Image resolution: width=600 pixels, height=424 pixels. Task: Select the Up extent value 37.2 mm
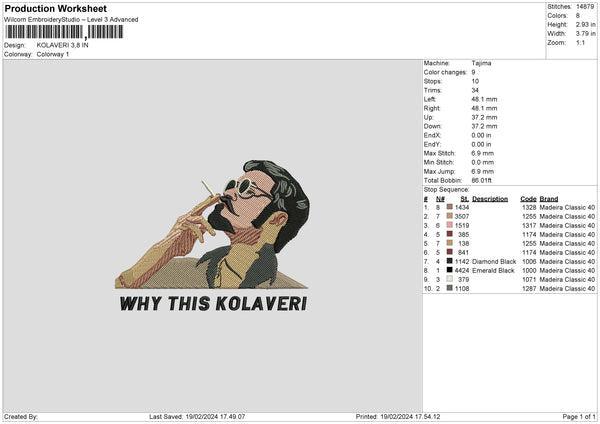tap(484, 117)
